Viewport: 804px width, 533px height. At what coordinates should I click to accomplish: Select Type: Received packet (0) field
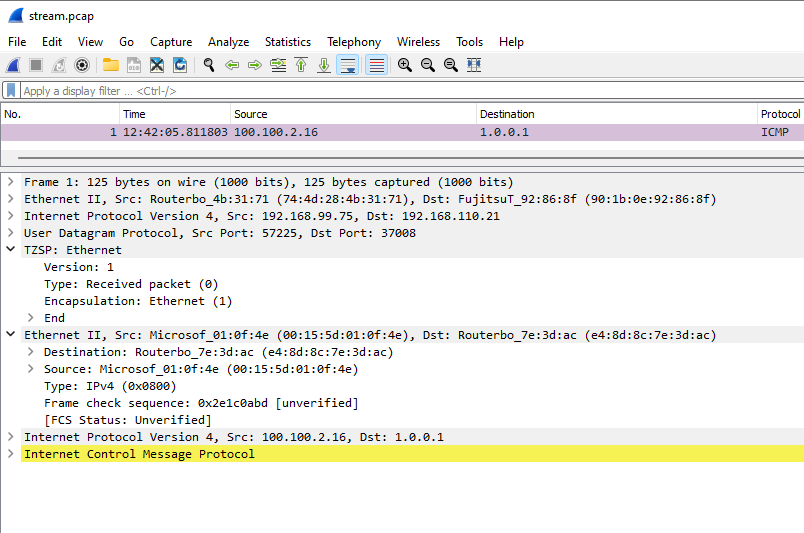click(x=131, y=284)
